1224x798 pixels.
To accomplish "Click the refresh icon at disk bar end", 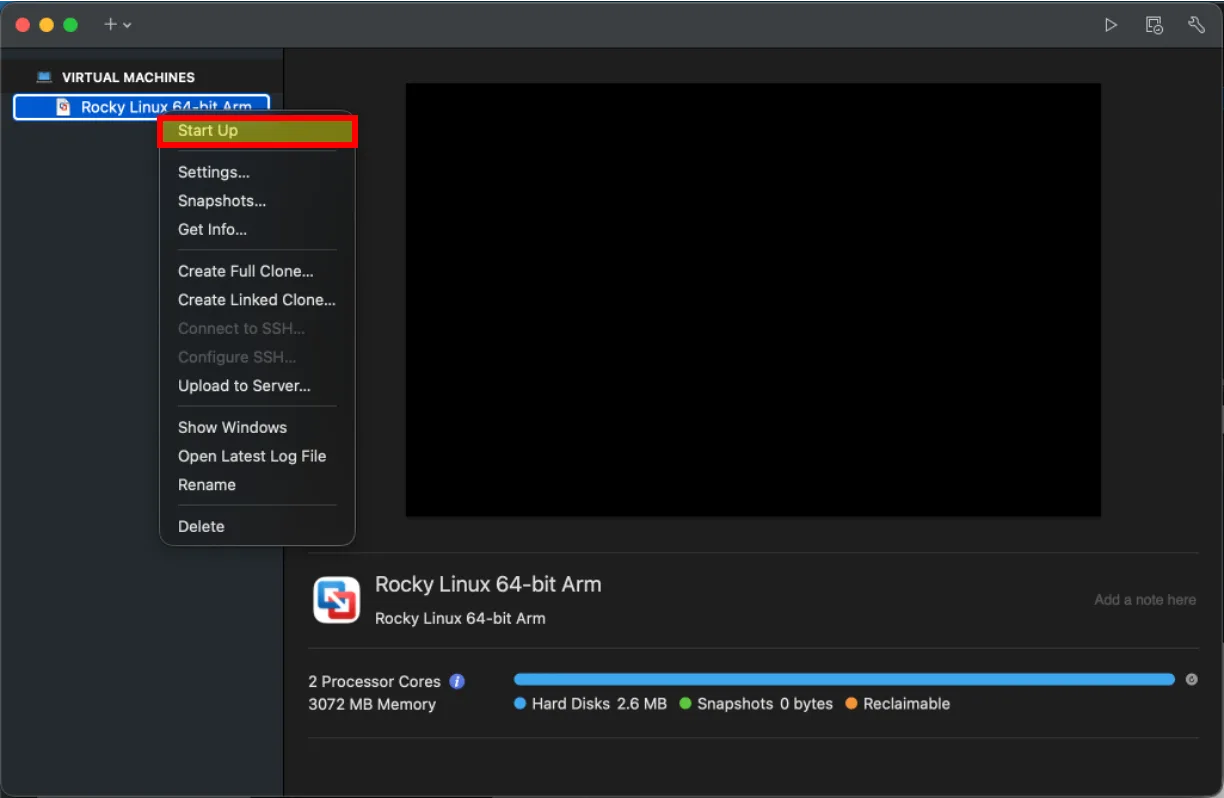I will pyautogui.click(x=1191, y=679).
